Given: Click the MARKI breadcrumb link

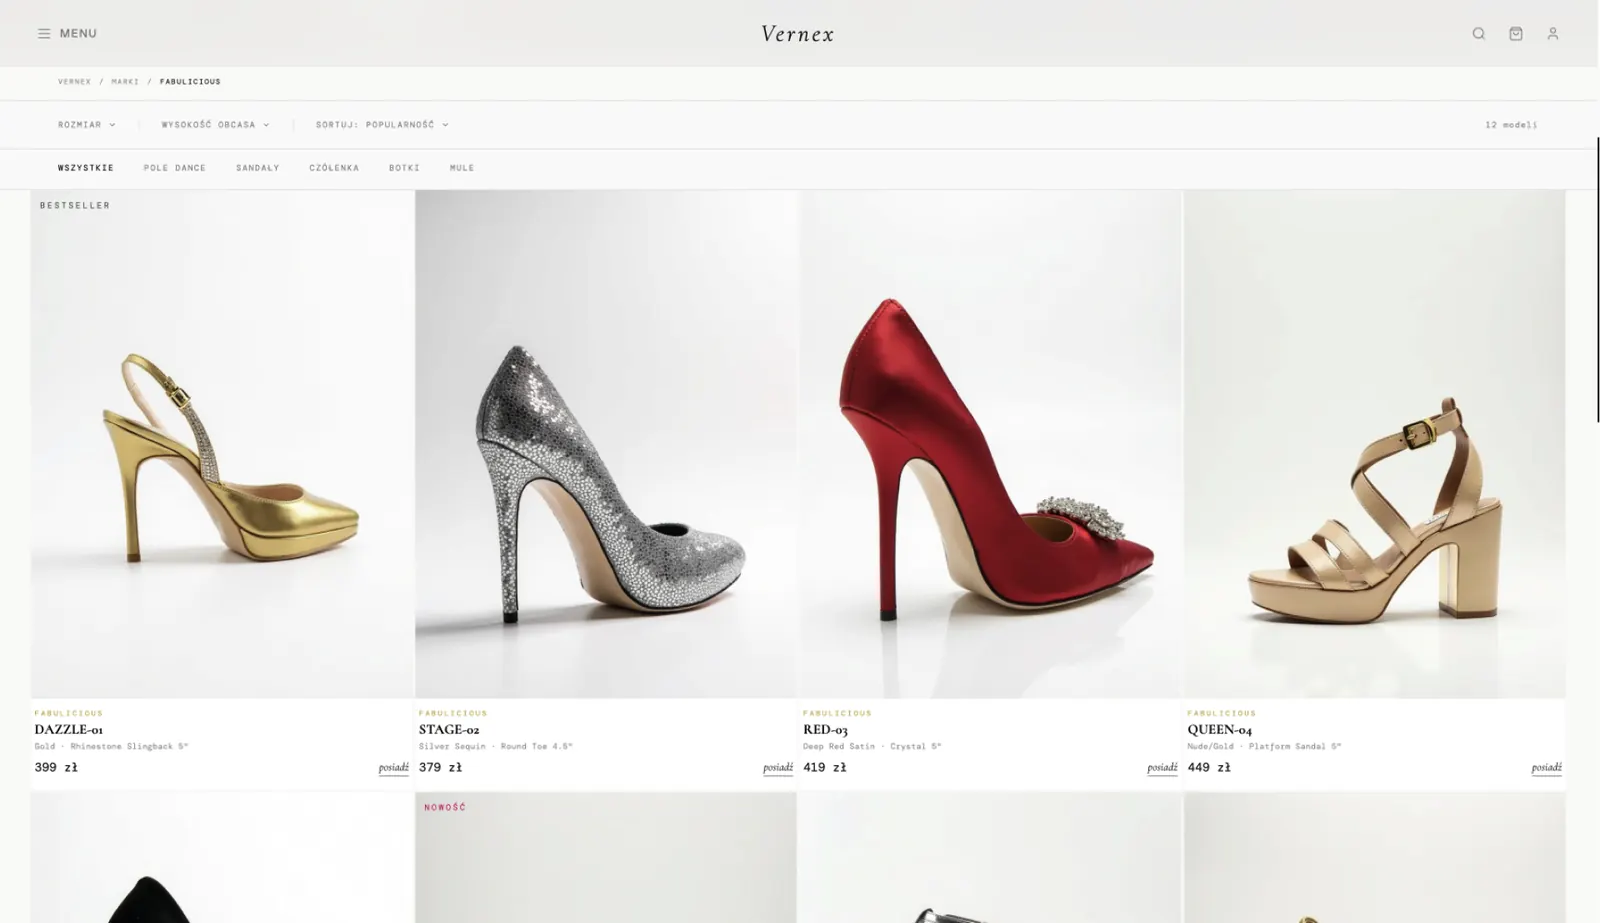Looking at the screenshot, I should (x=125, y=82).
